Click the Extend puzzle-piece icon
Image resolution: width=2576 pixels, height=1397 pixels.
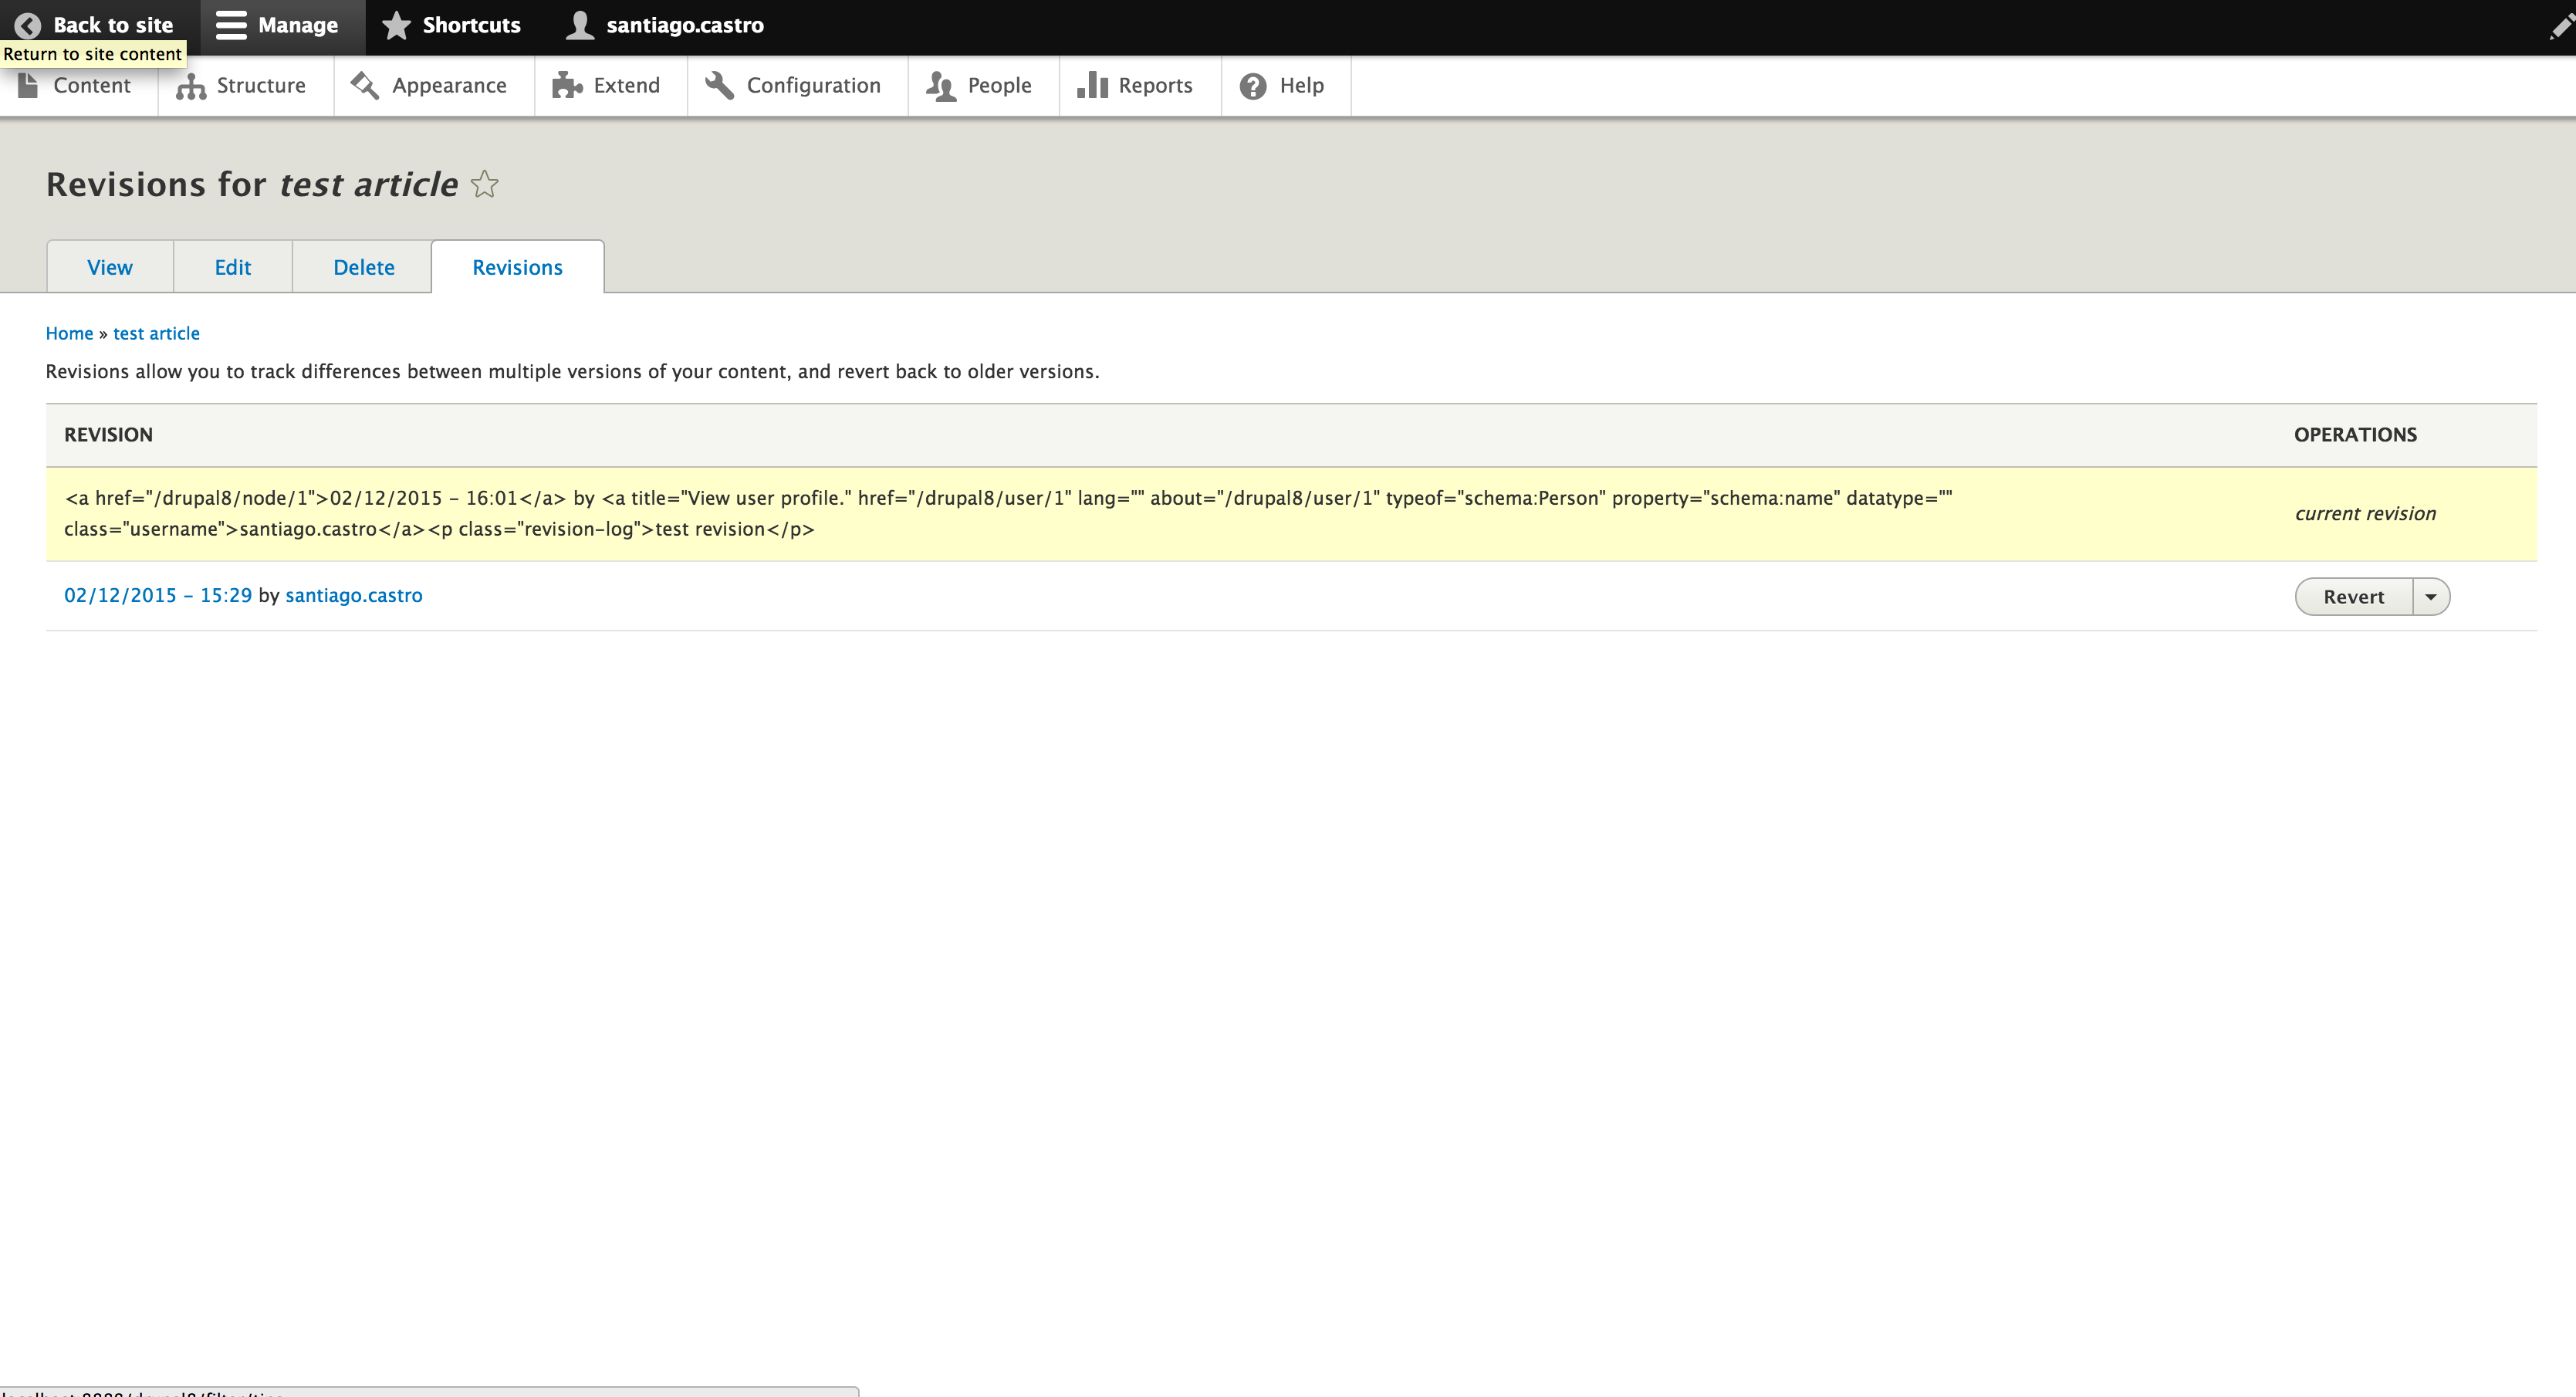click(x=567, y=85)
